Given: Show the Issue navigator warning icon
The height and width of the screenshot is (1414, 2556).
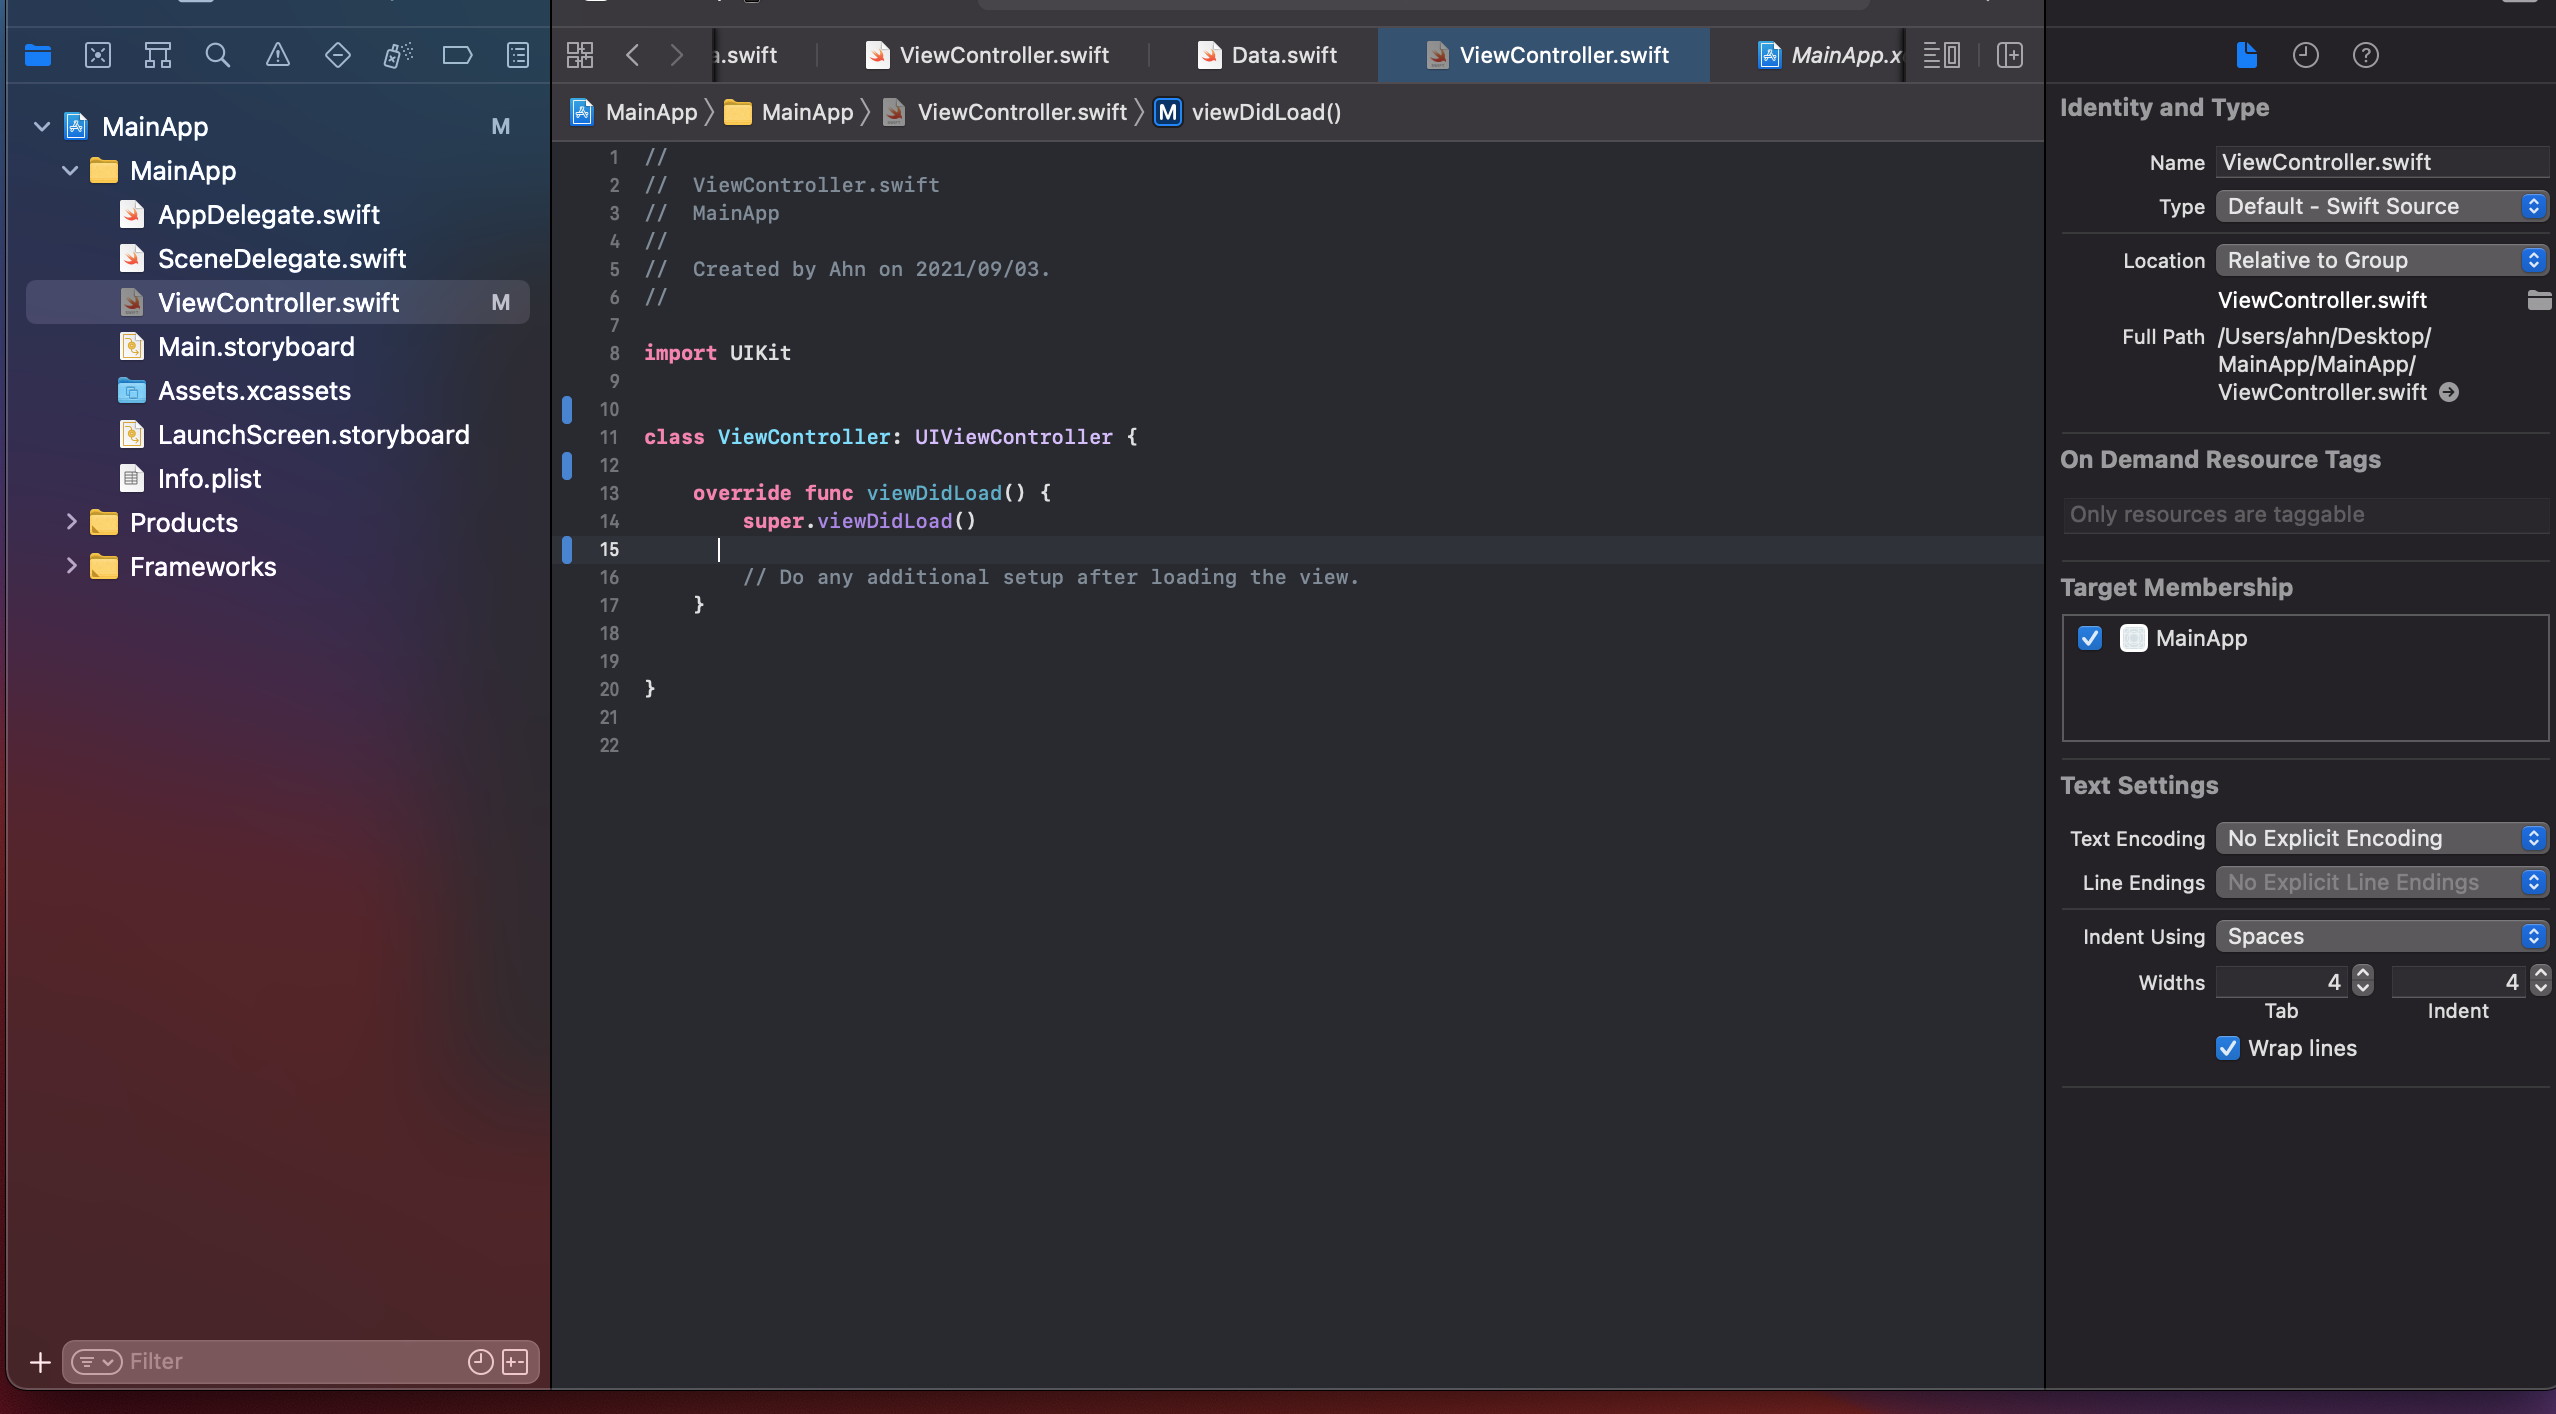Looking at the screenshot, I should coord(278,55).
